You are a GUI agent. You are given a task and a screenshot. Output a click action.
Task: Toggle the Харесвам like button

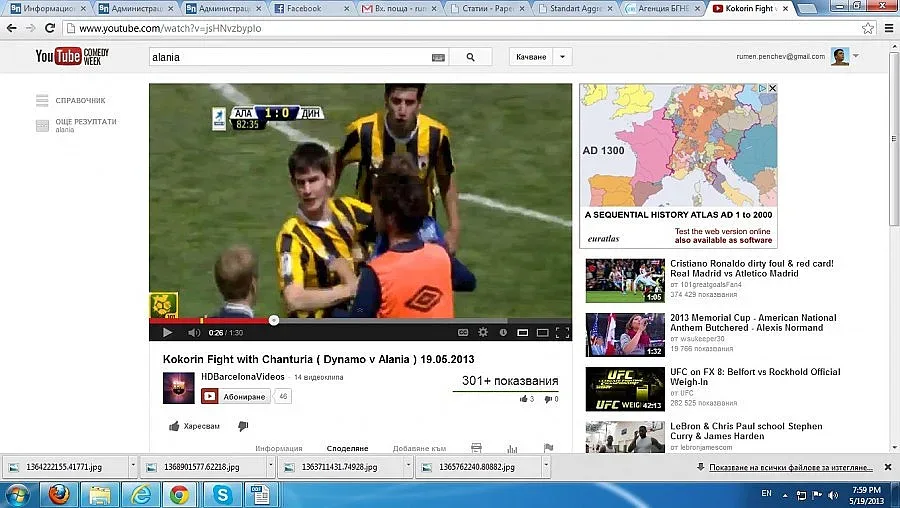click(194, 426)
